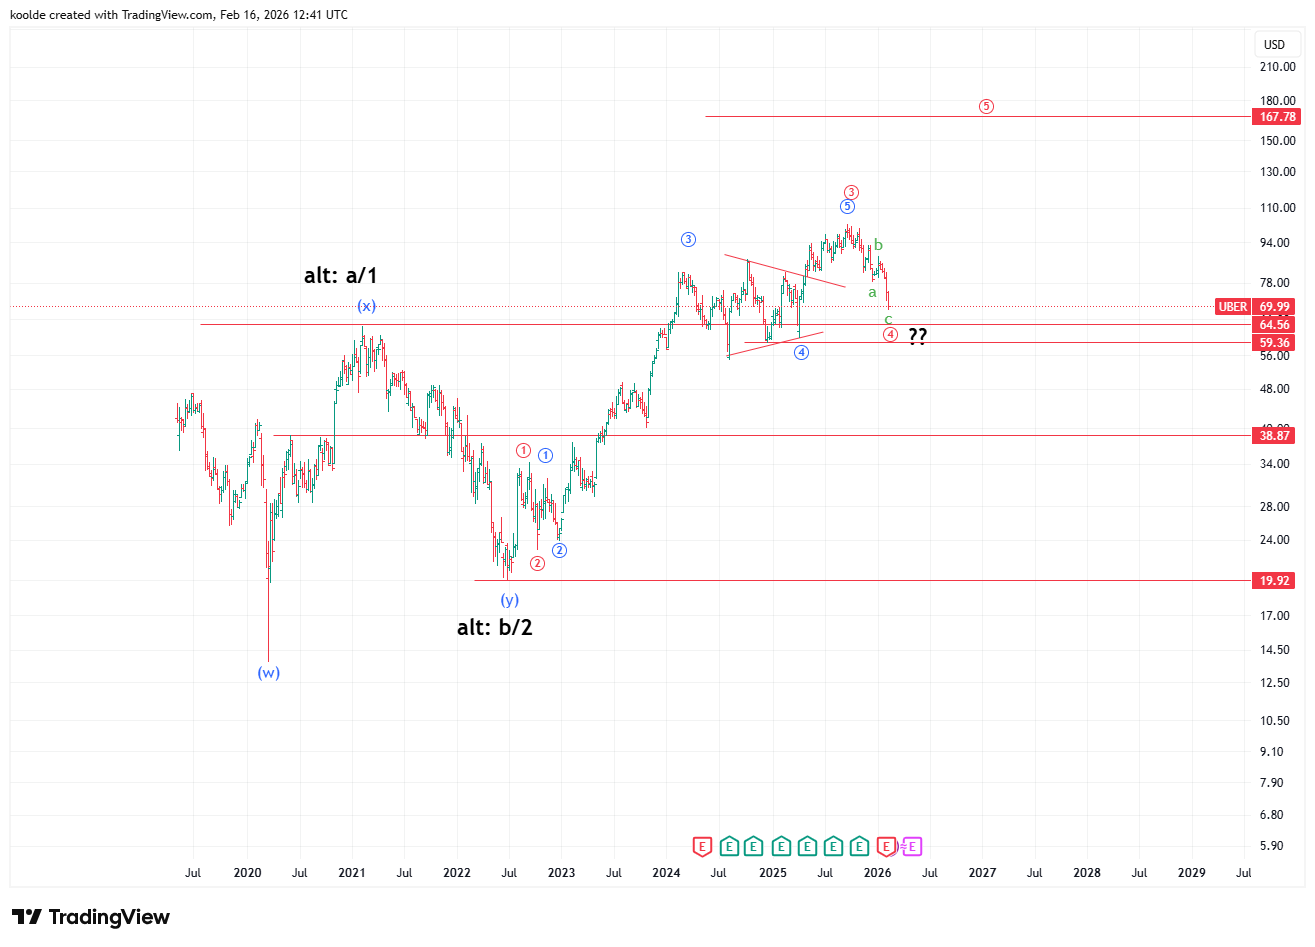The height and width of the screenshot is (947, 1315).
Task: Select the "alt: a/1" text annotation
Action: (340, 276)
